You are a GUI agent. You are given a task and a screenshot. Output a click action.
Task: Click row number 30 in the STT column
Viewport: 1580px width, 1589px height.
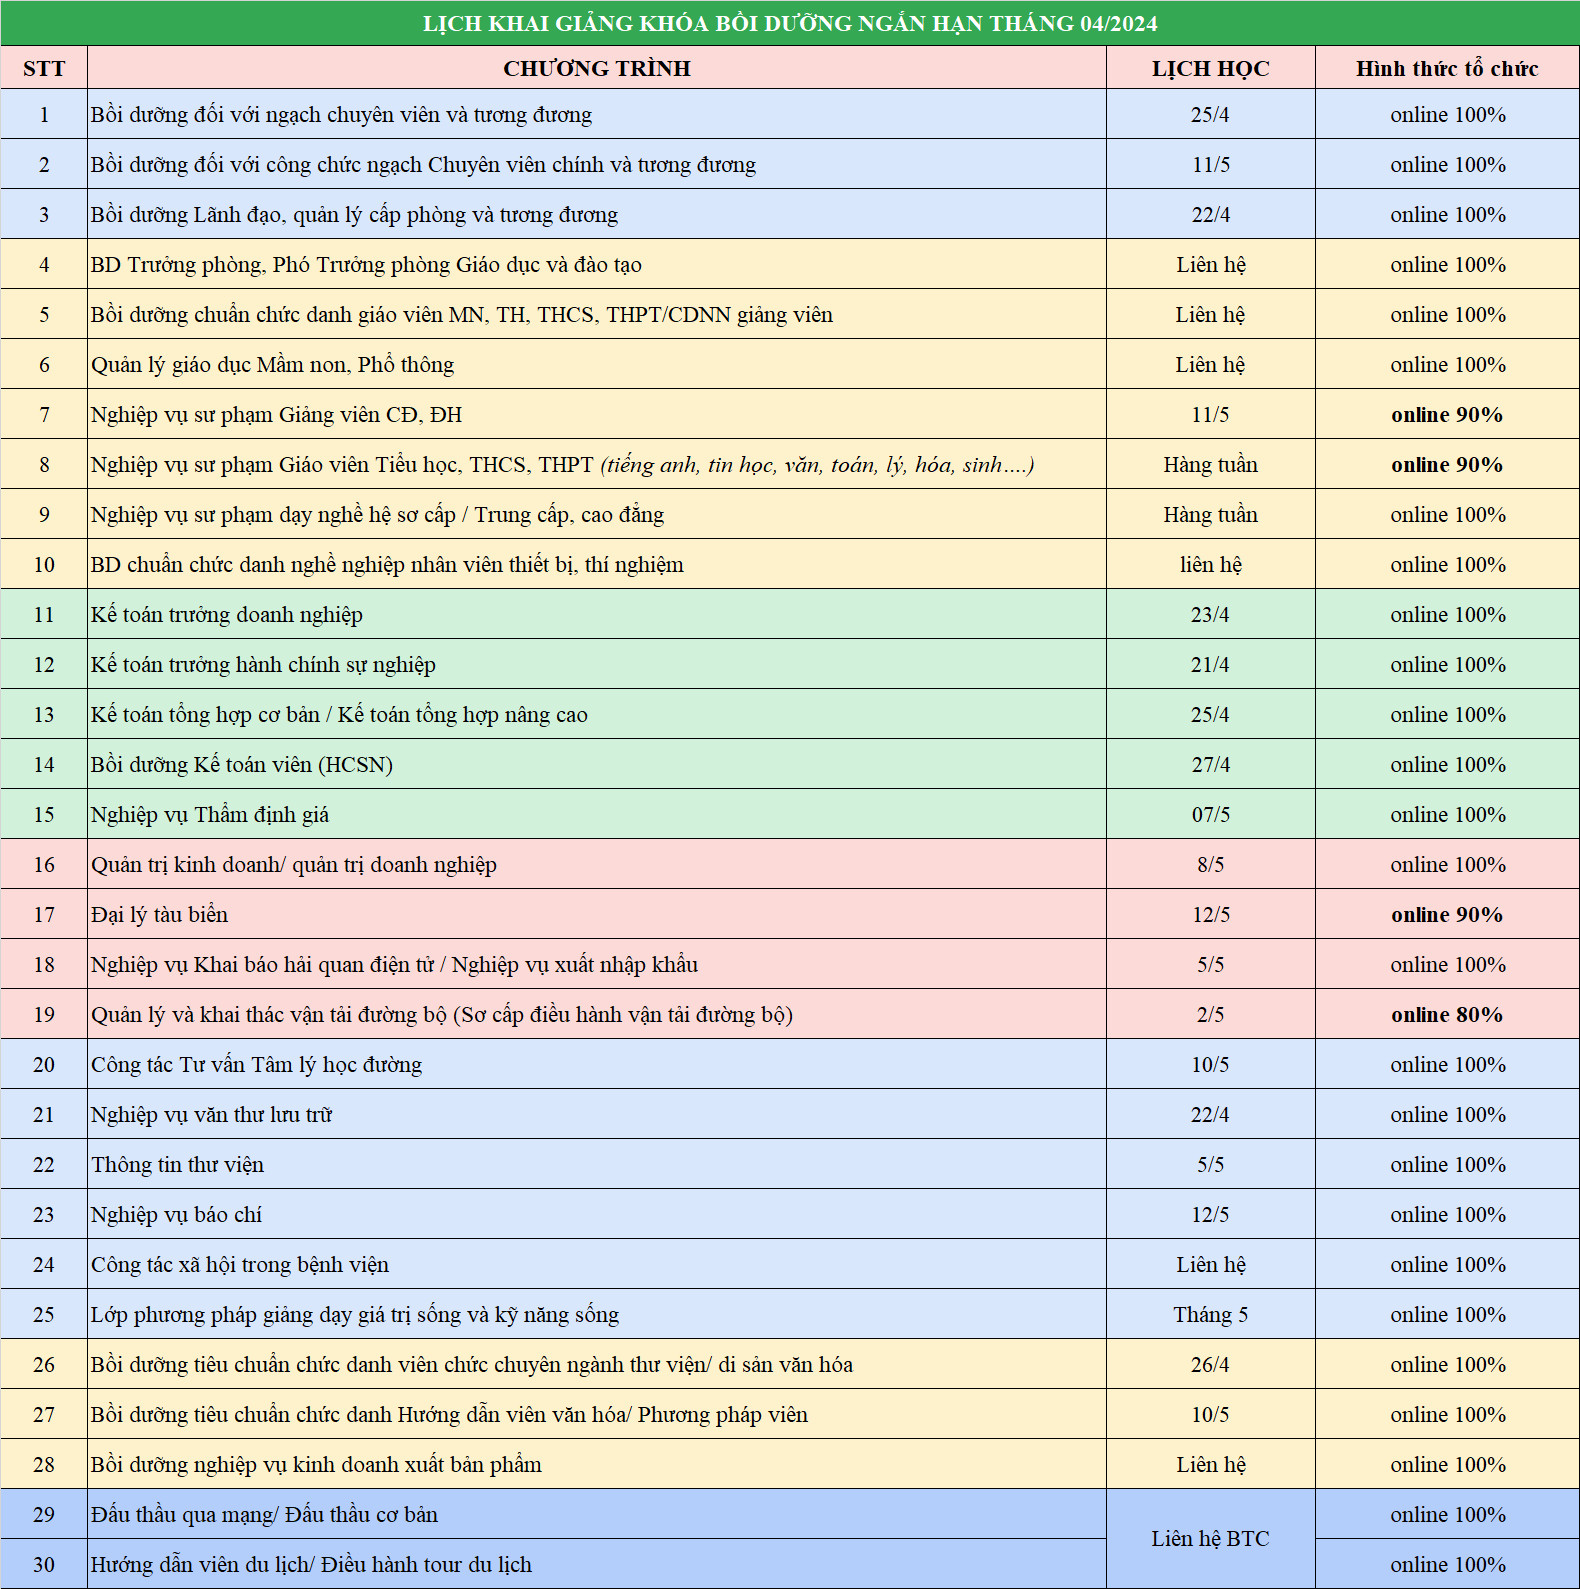pos(44,1564)
